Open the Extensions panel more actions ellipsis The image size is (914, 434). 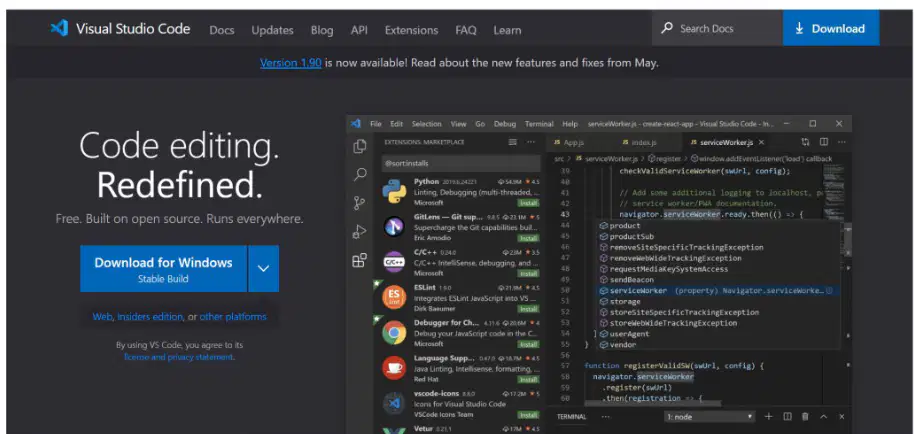pos(530,142)
